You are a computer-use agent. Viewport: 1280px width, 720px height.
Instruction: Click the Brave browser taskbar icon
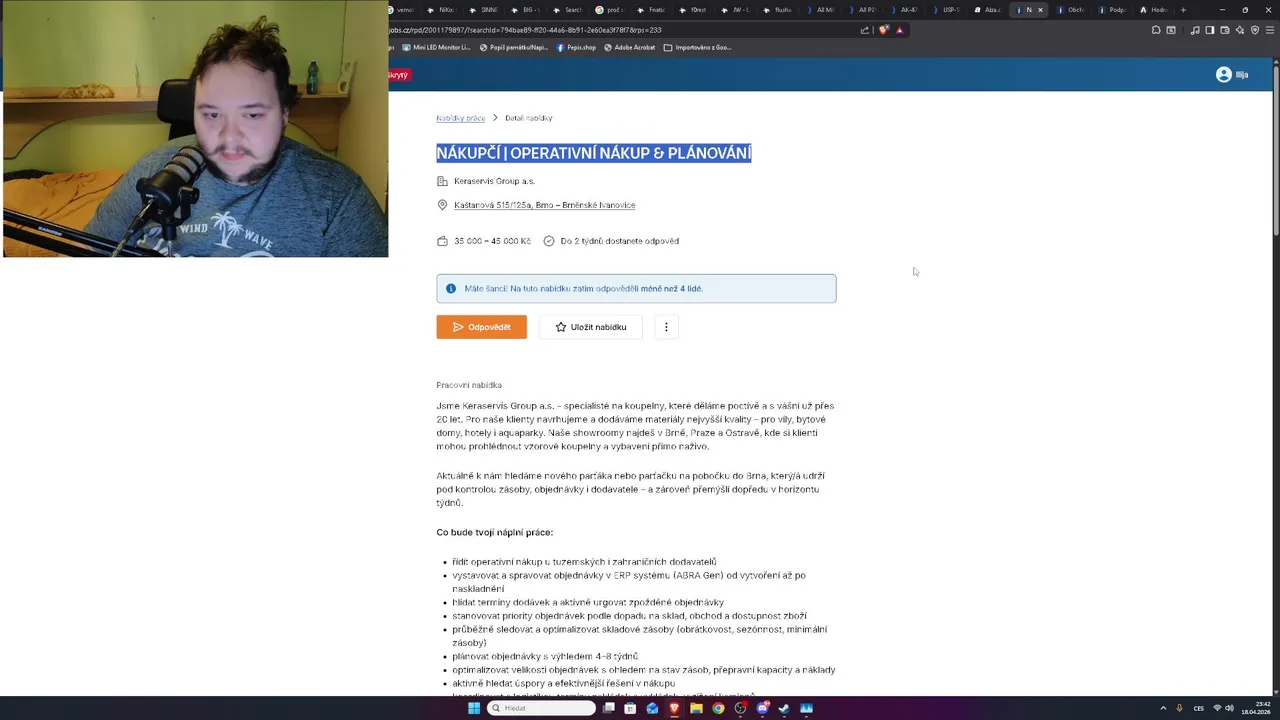click(674, 708)
